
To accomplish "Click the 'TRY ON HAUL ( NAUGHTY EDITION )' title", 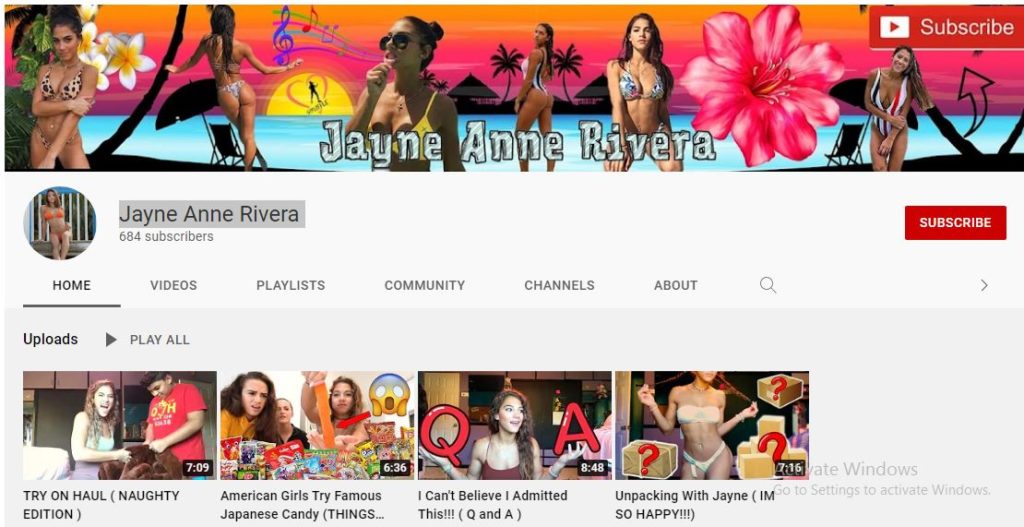I will (101, 505).
